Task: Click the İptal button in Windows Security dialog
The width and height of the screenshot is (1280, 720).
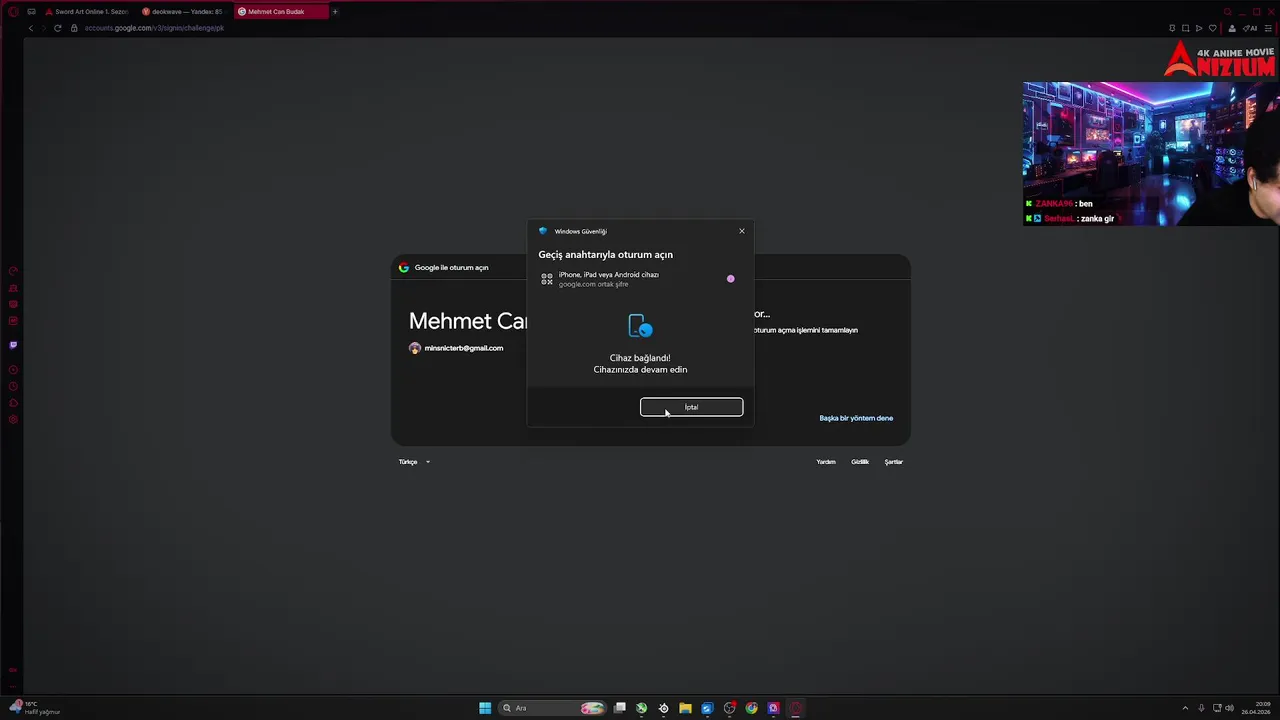Action: 691,407
